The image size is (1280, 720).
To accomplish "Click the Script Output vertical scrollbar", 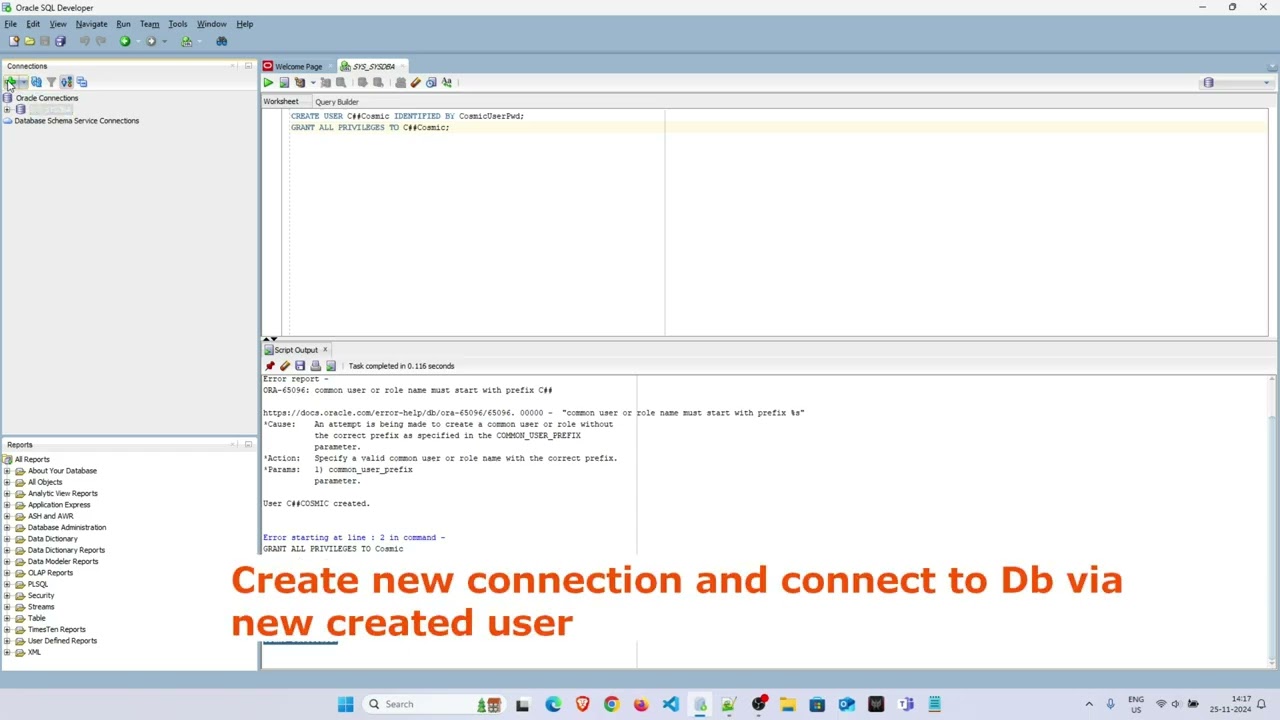I will click(x=1272, y=520).
